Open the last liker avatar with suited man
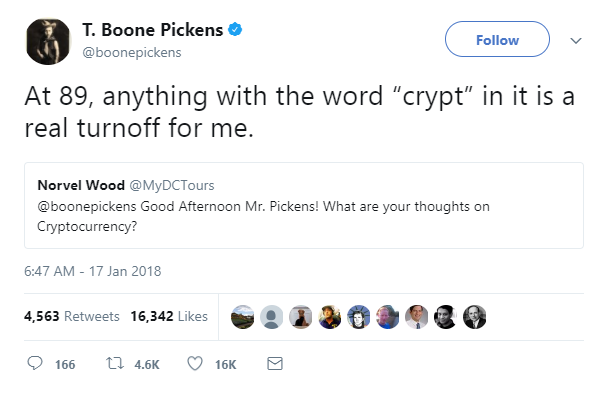The image size is (606, 396). pyautogui.click(x=475, y=317)
